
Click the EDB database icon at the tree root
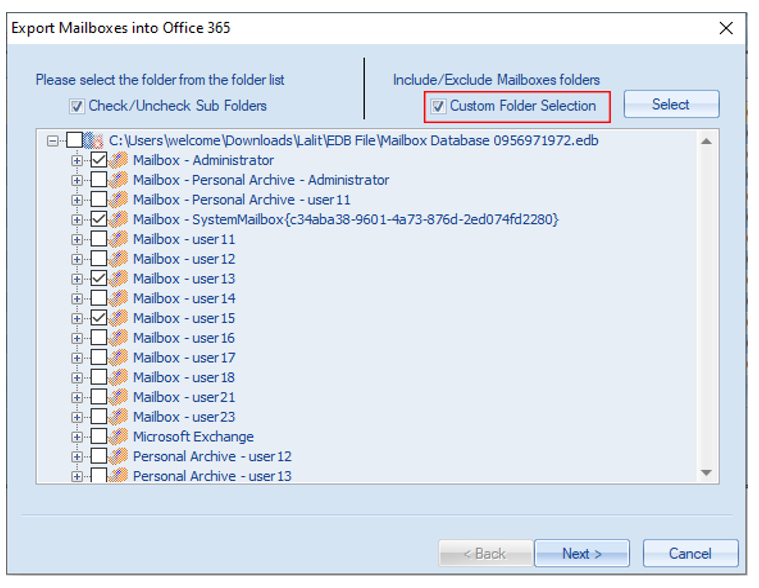pos(94,140)
